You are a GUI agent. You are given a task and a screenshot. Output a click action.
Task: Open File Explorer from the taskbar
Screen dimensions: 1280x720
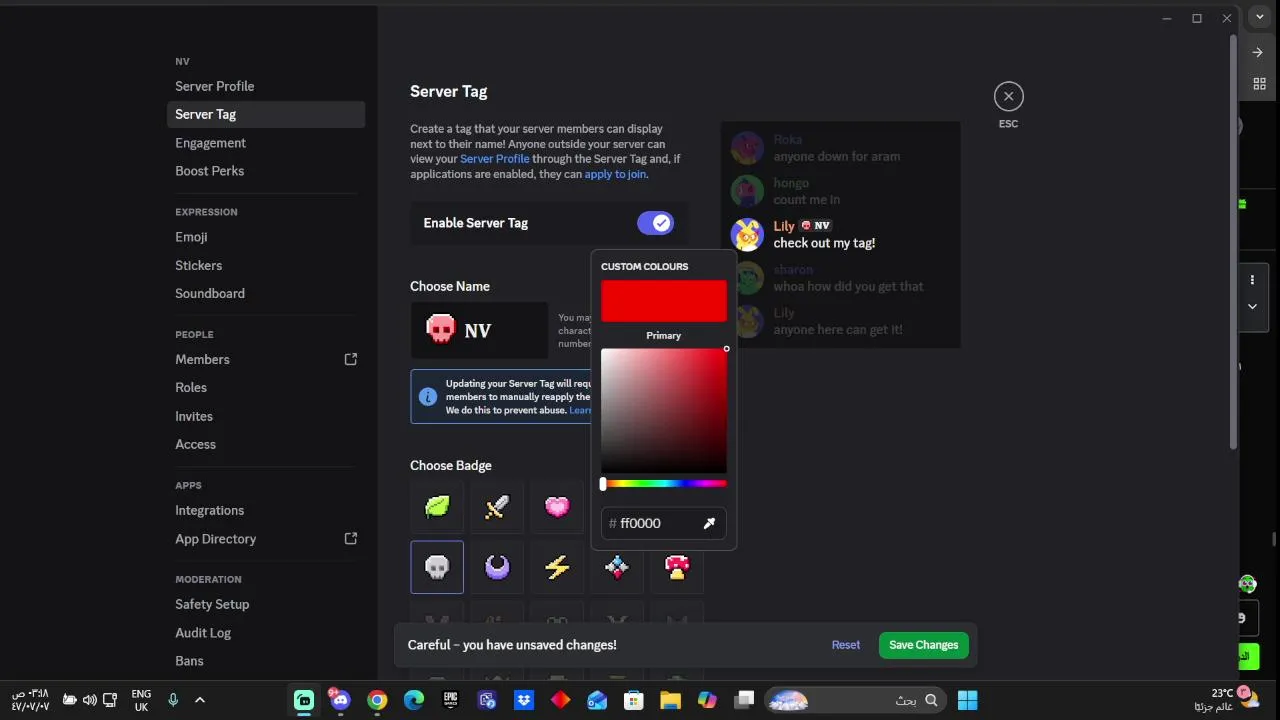(670, 700)
